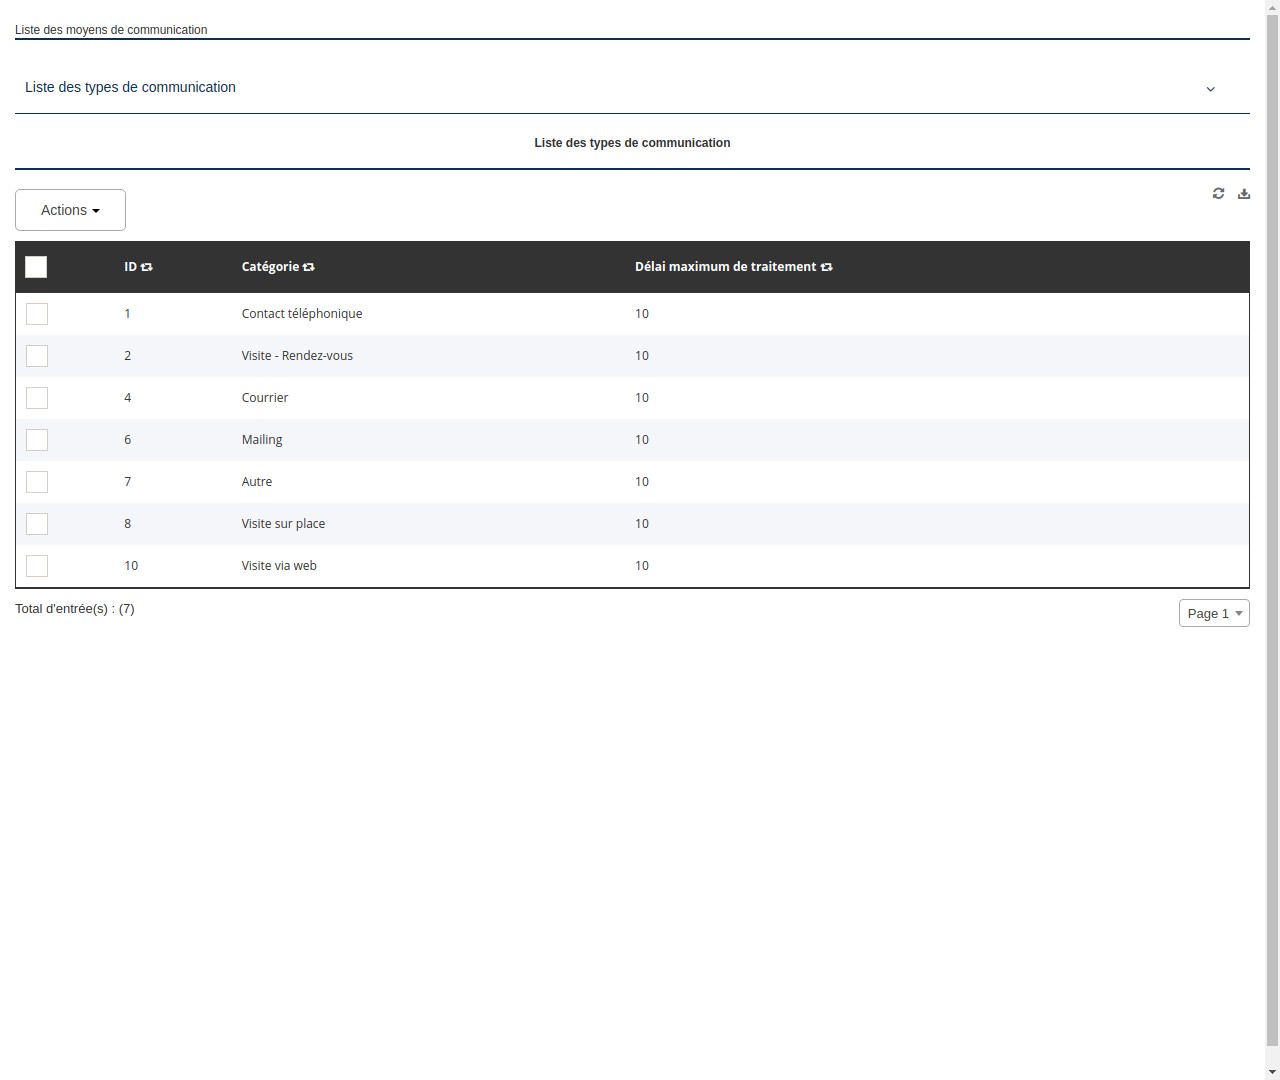Collapse the Liste des types de communication section
This screenshot has height=1080, width=1280.
pyautogui.click(x=1211, y=89)
